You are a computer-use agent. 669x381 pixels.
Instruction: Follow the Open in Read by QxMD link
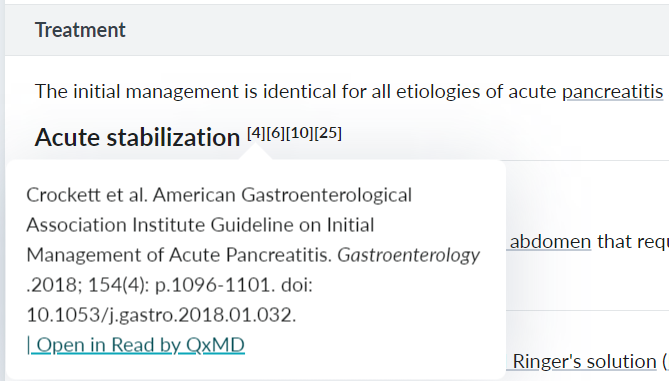click(x=136, y=345)
